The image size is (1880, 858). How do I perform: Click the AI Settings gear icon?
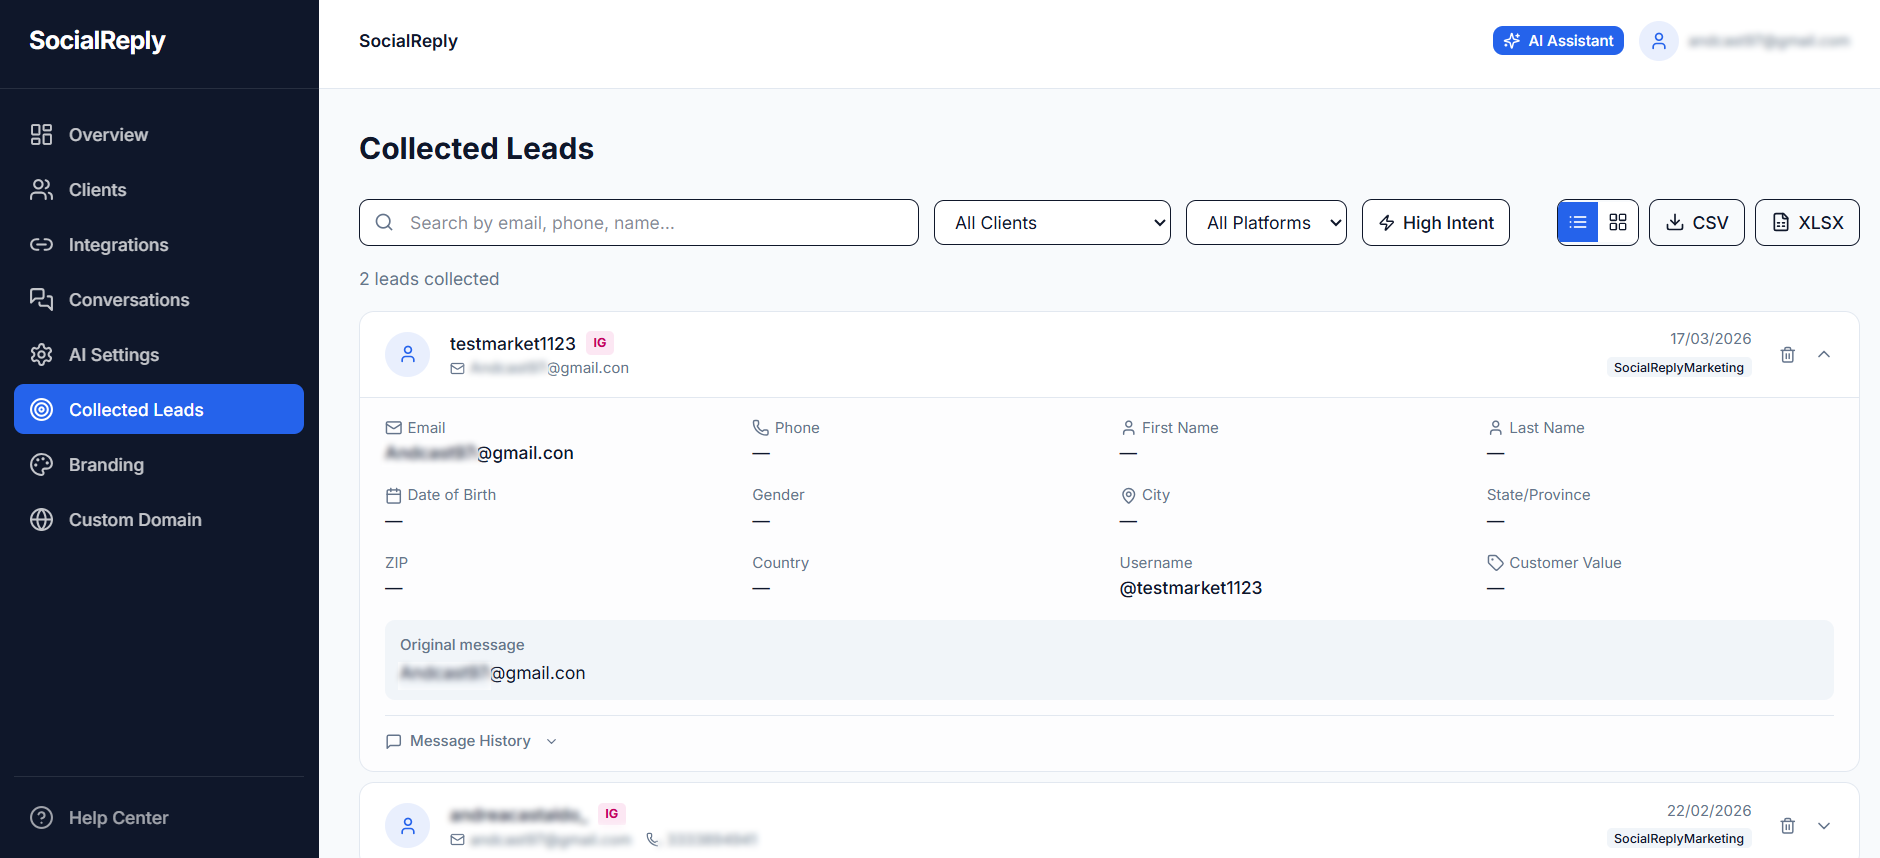click(x=41, y=355)
